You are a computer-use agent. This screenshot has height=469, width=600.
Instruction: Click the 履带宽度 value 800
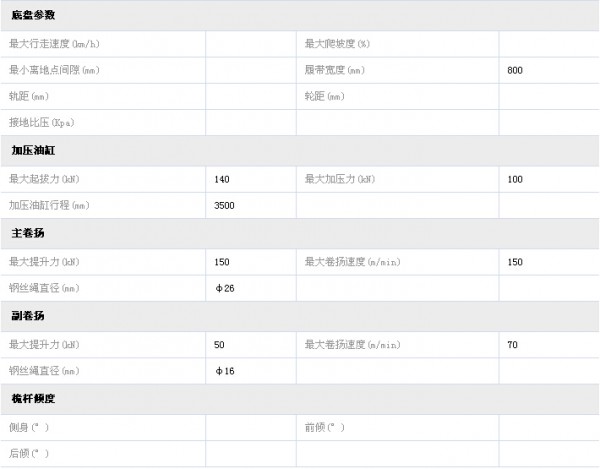515,71
